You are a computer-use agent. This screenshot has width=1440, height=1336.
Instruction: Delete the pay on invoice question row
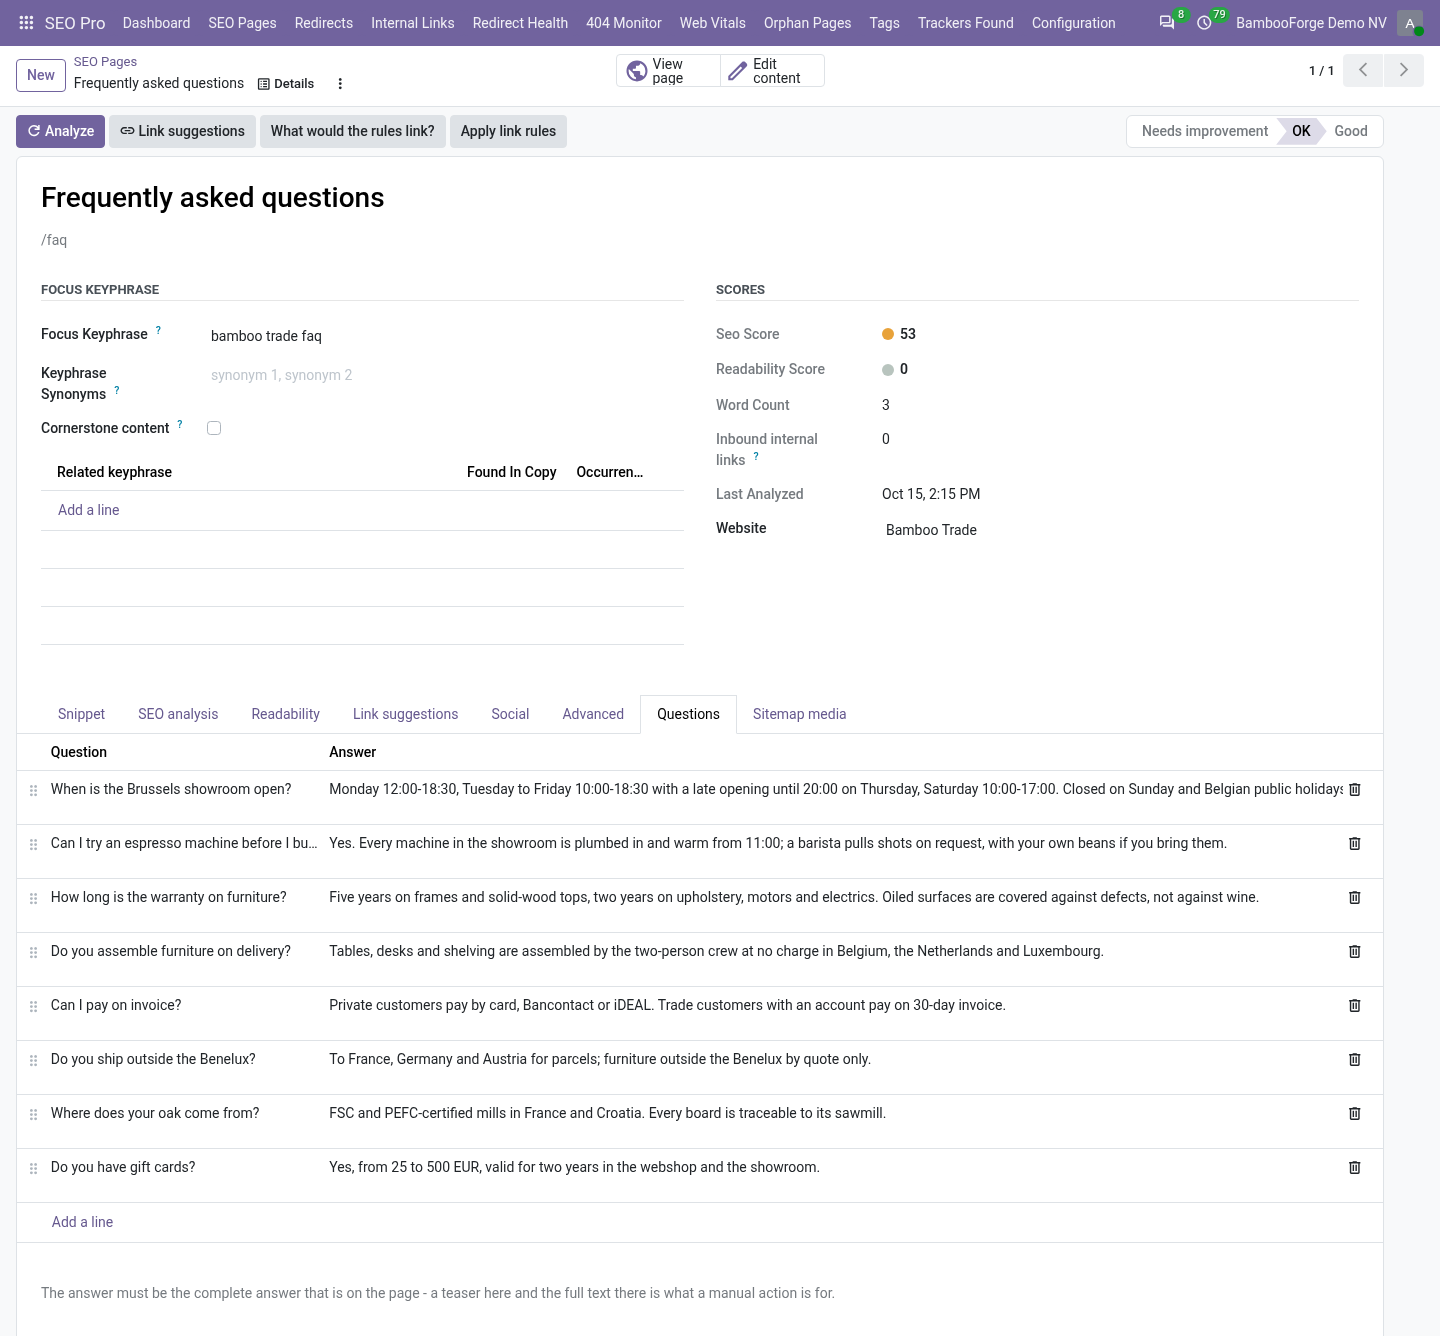coord(1355,1005)
